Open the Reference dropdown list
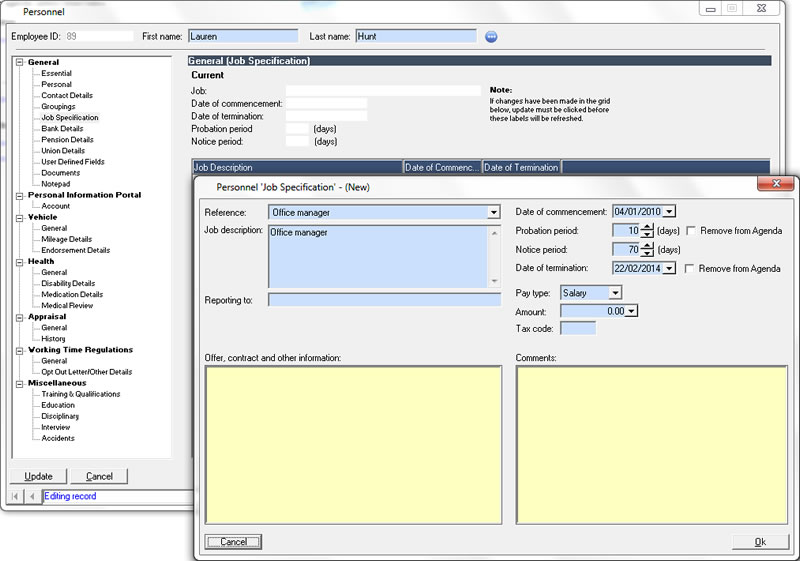The image size is (800, 561). [493, 212]
